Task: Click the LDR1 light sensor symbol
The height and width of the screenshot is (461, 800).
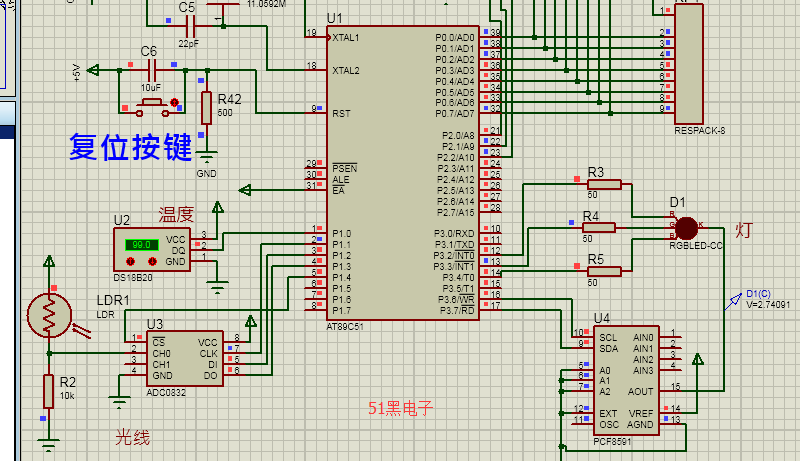Action: click(x=46, y=315)
